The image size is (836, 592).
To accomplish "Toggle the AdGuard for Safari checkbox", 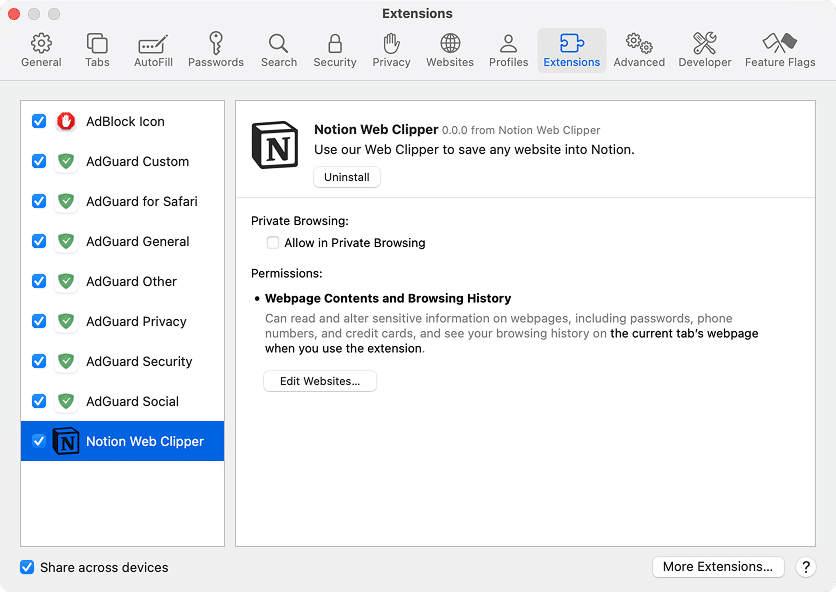I will tap(39, 201).
